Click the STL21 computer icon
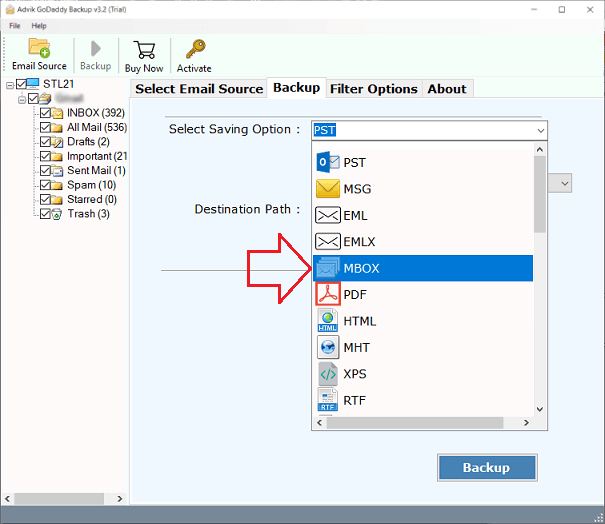 33,83
